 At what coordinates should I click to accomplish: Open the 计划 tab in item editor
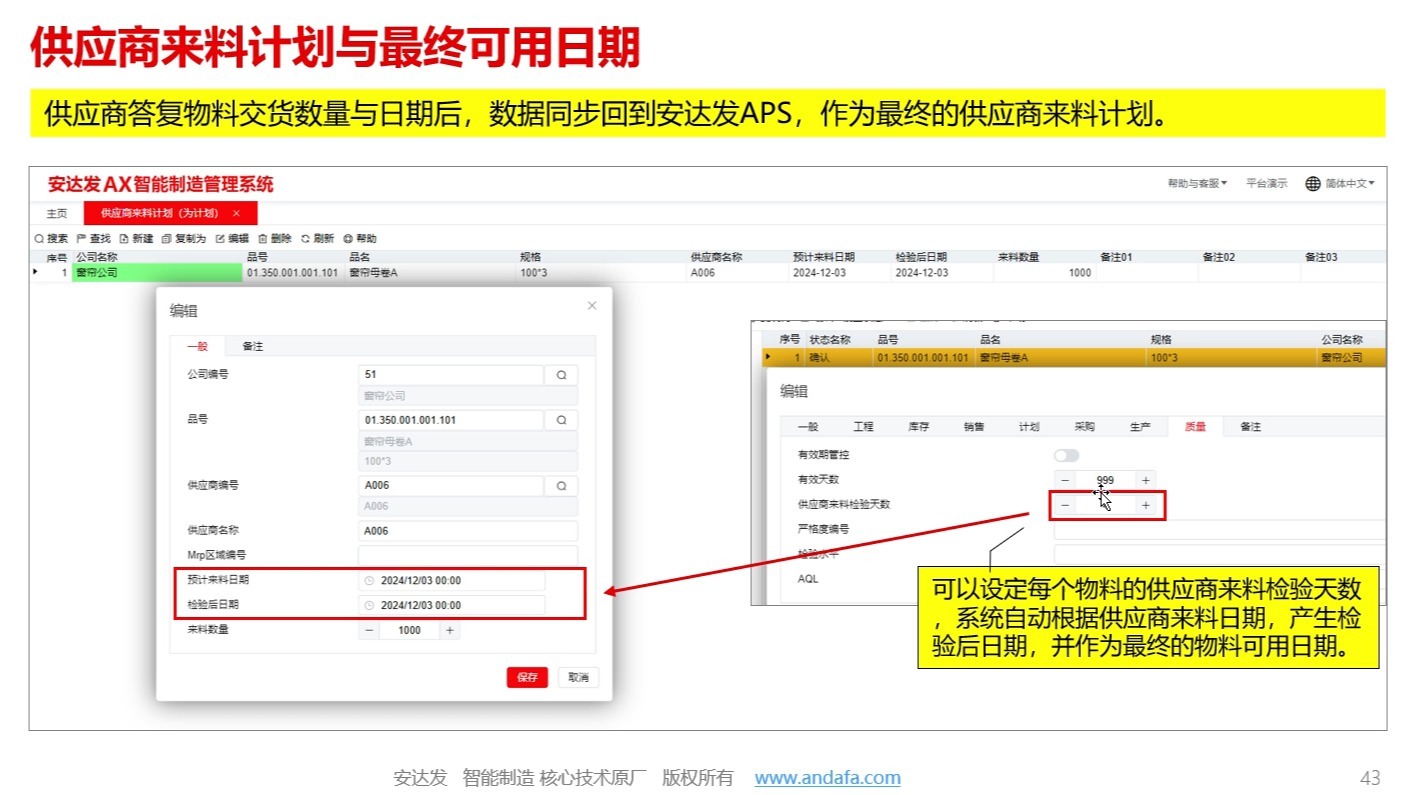[x=1029, y=427]
